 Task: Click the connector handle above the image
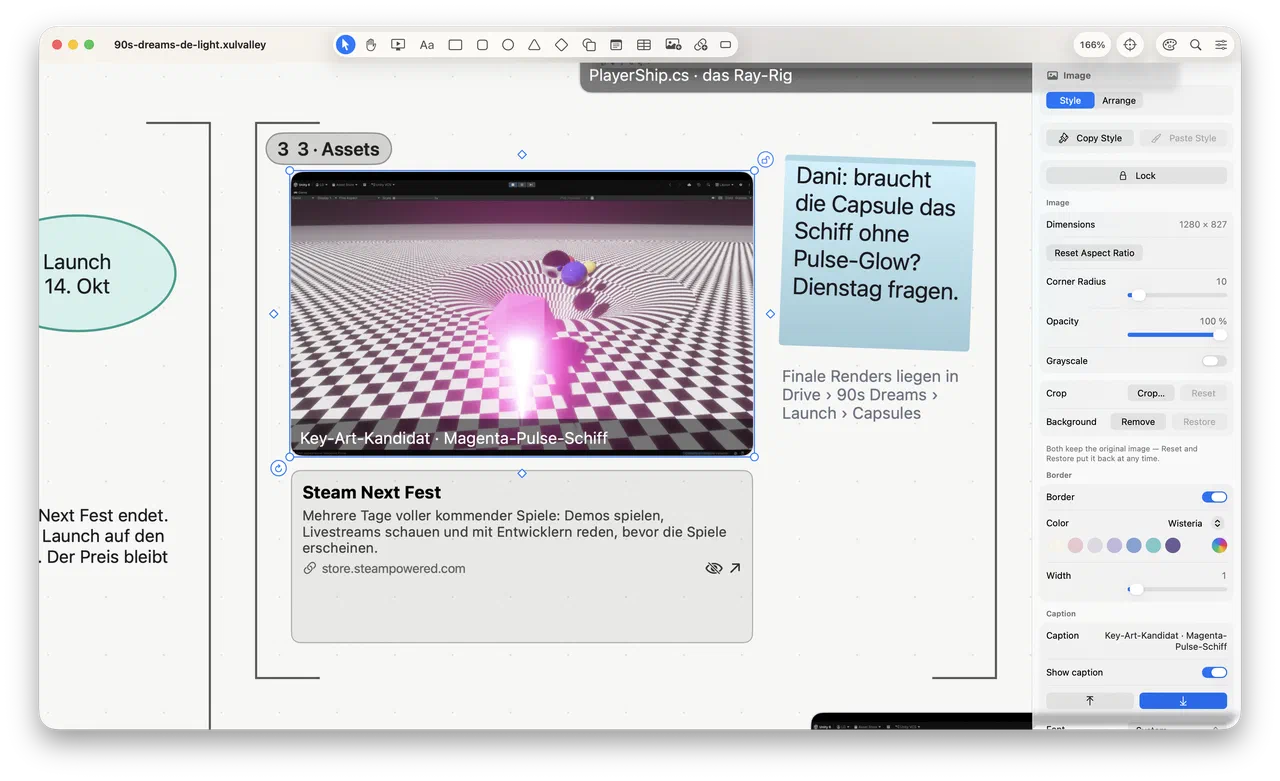(x=522, y=154)
